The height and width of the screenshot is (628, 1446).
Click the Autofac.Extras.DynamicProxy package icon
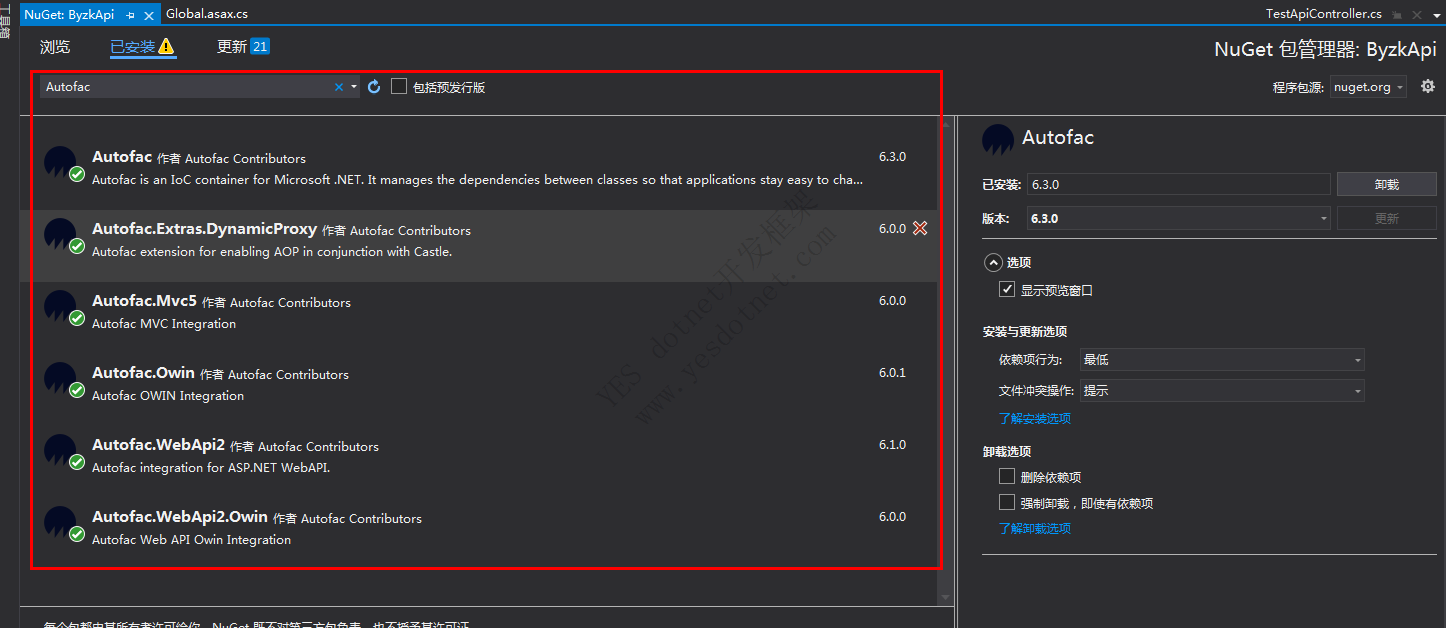point(61,235)
